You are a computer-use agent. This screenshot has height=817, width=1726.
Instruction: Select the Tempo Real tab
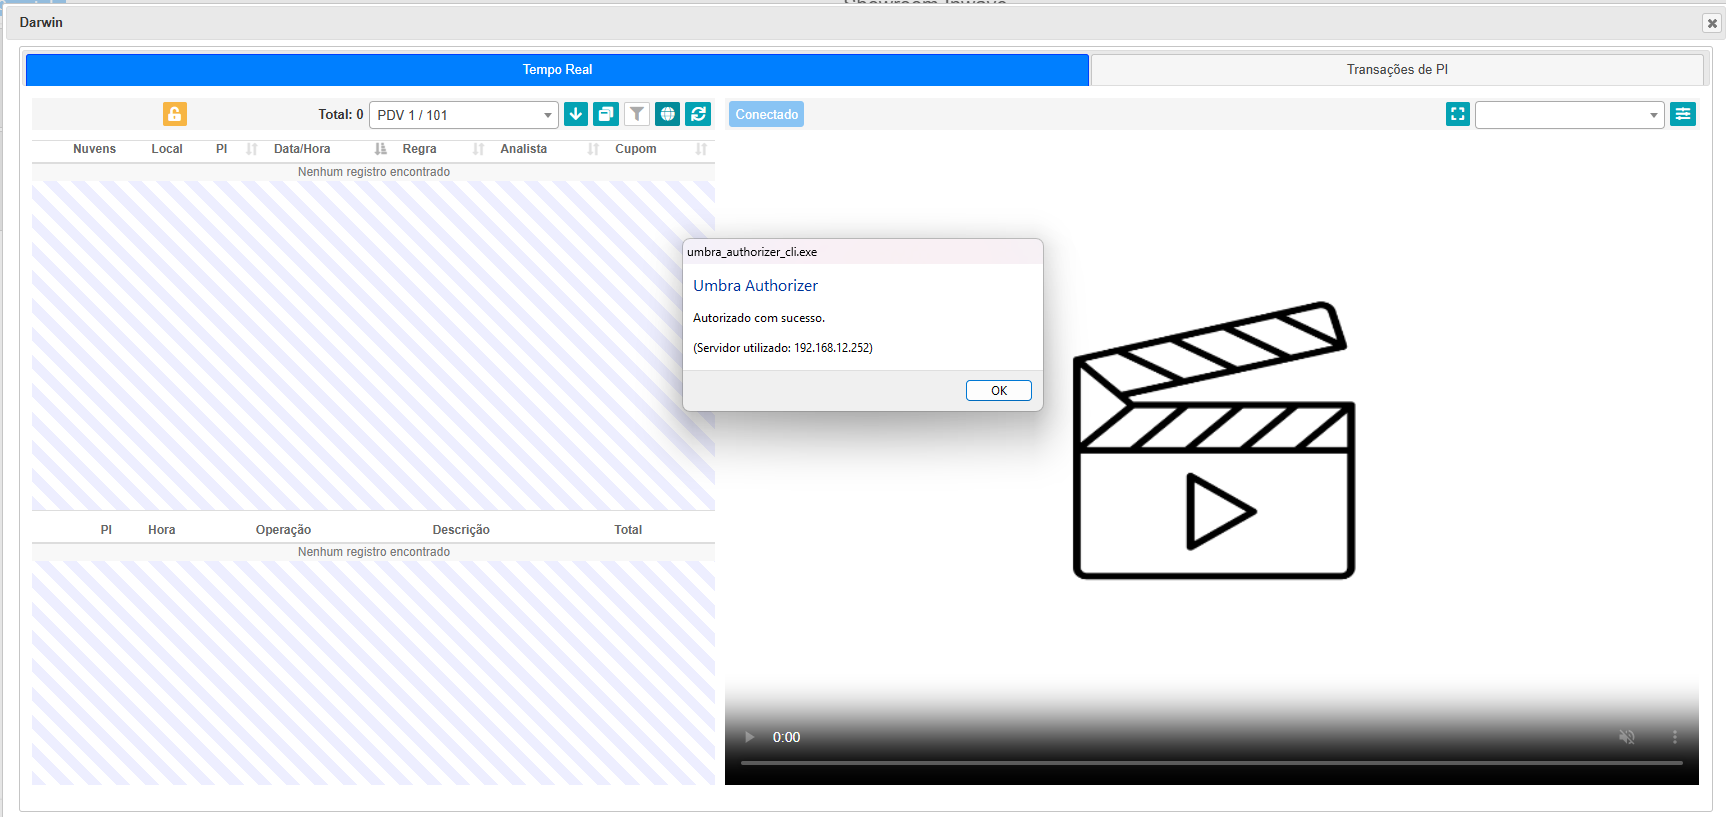tap(557, 70)
